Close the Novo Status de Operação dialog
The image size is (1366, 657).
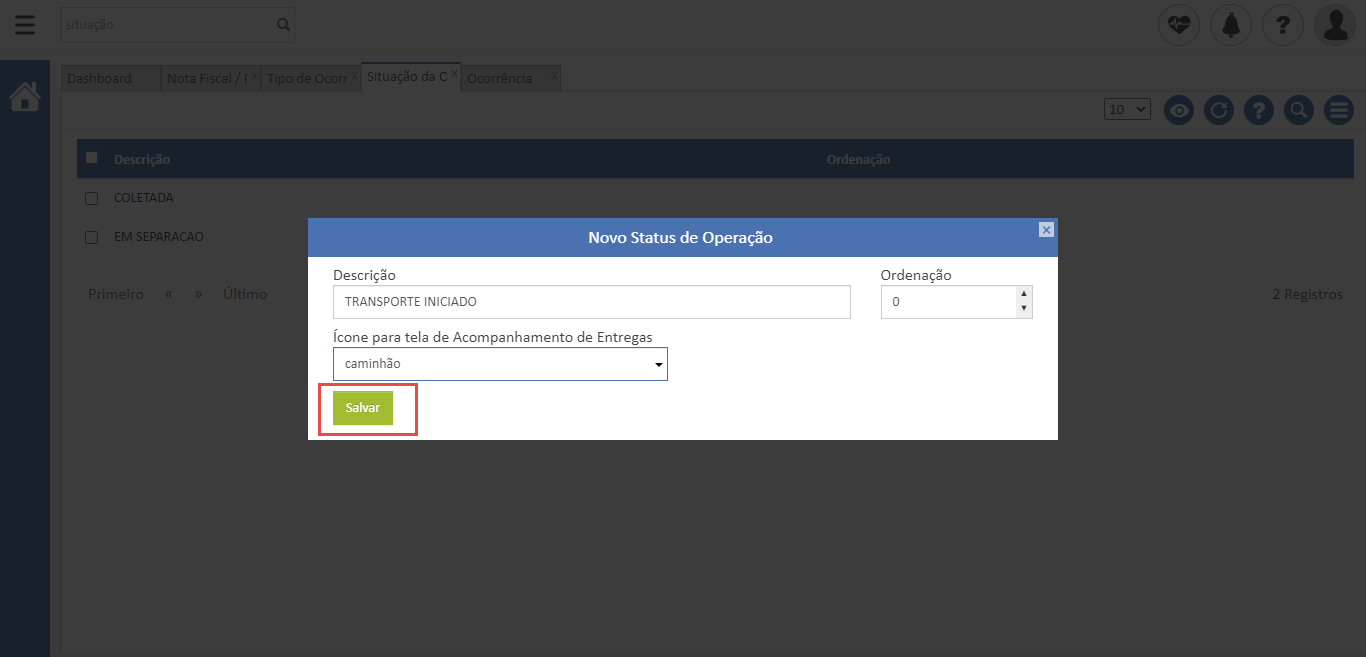point(1046,230)
